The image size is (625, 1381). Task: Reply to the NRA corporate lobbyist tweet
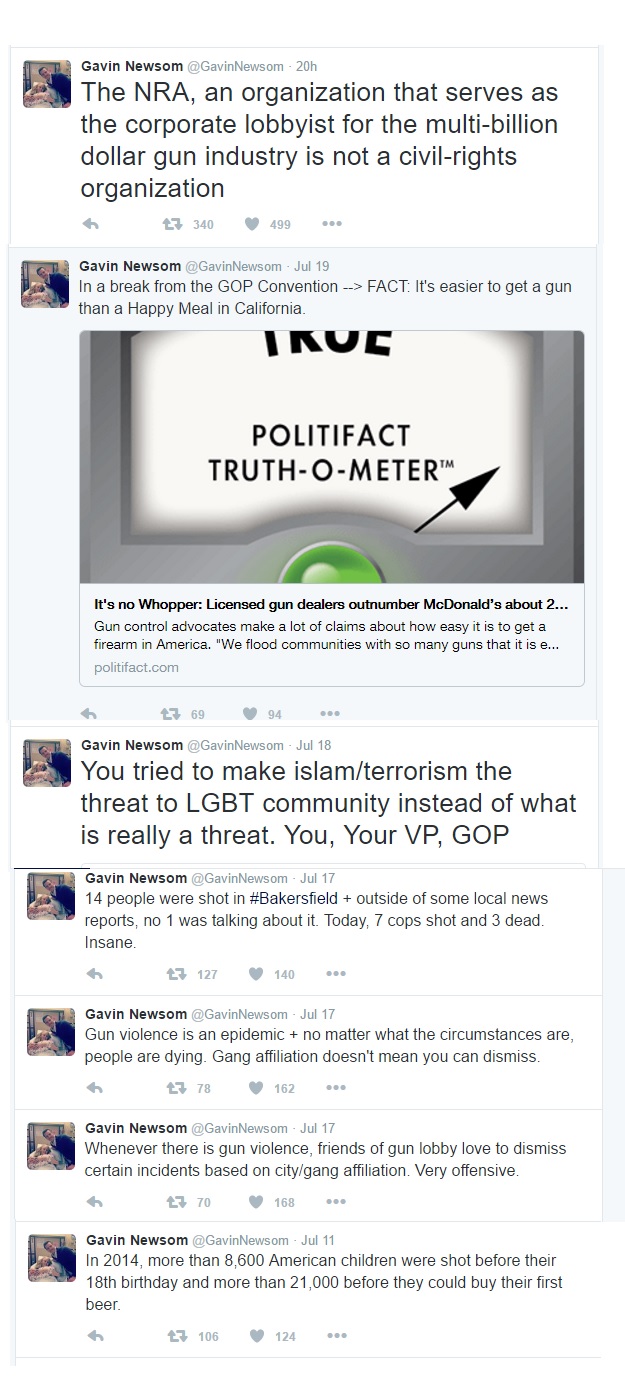click(91, 224)
